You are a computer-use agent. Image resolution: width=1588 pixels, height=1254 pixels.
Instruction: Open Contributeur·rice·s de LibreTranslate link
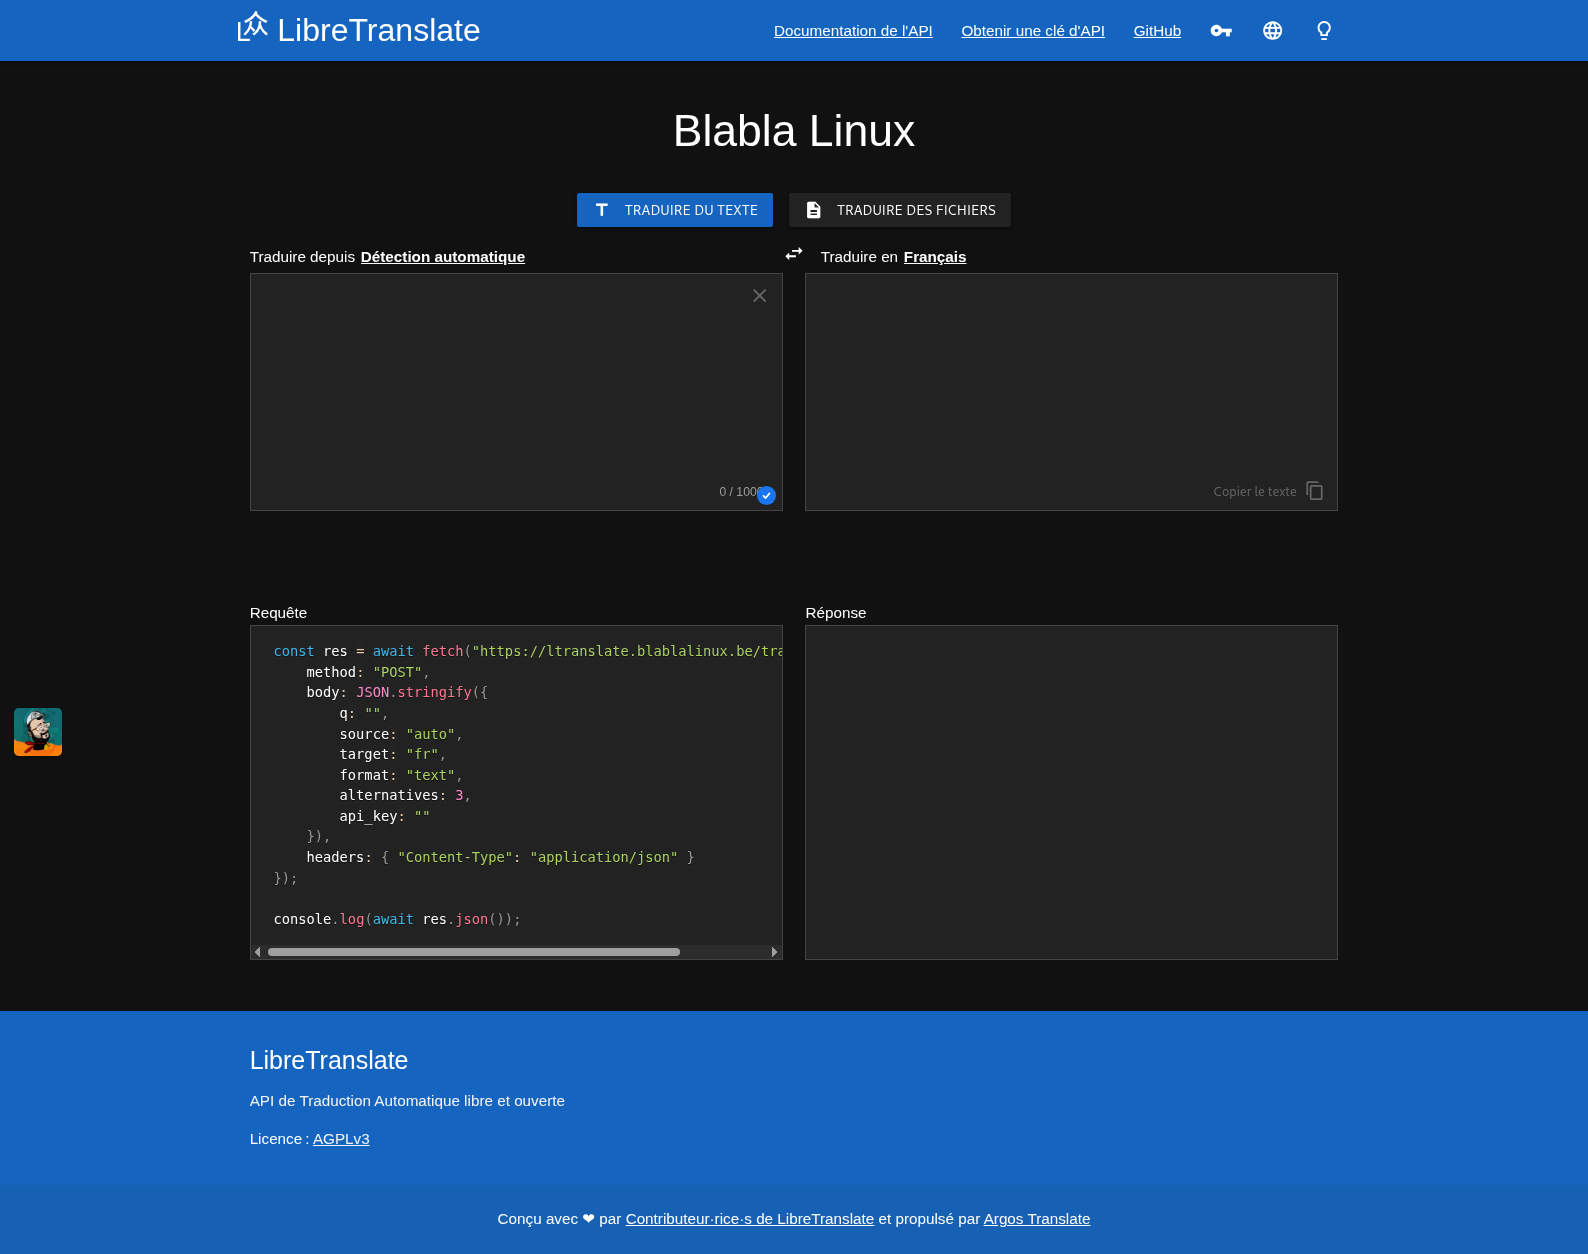(750, 1219)
